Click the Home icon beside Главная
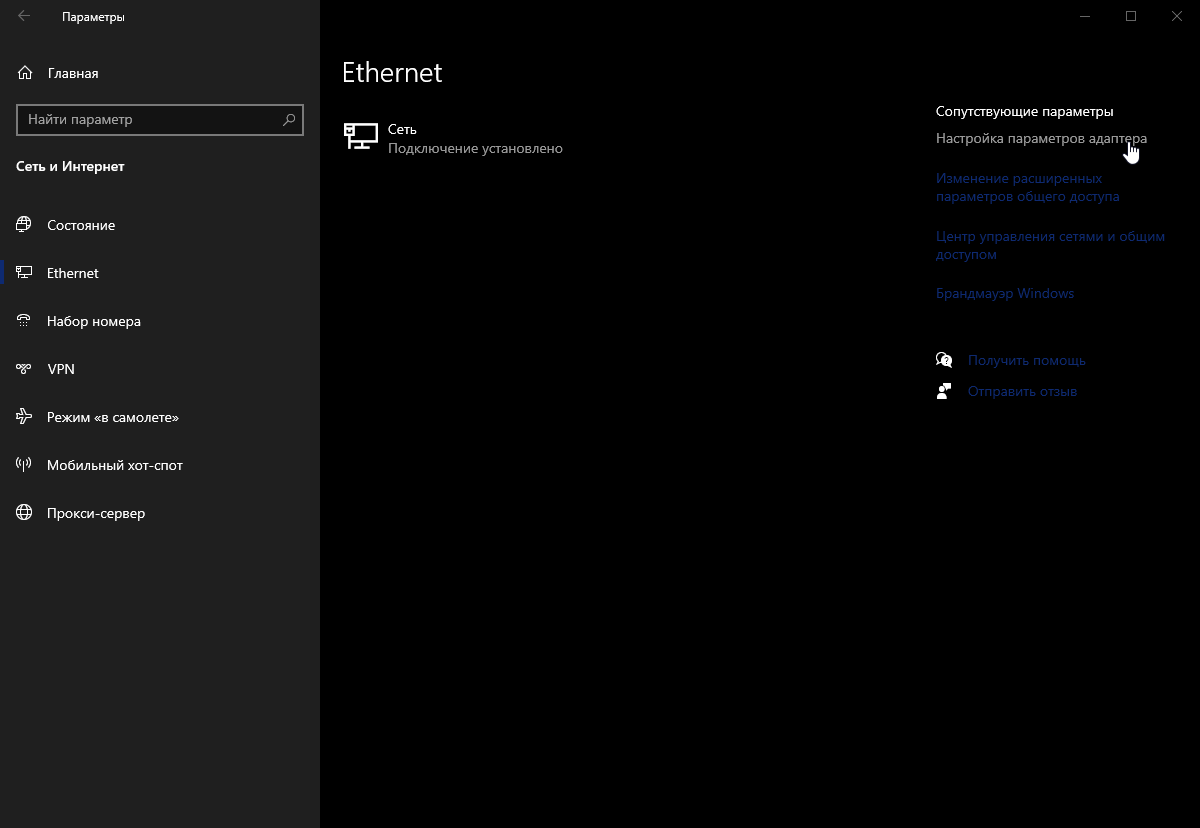The height and width of the screenshot is (828, 1200). [x=25, y=73]
